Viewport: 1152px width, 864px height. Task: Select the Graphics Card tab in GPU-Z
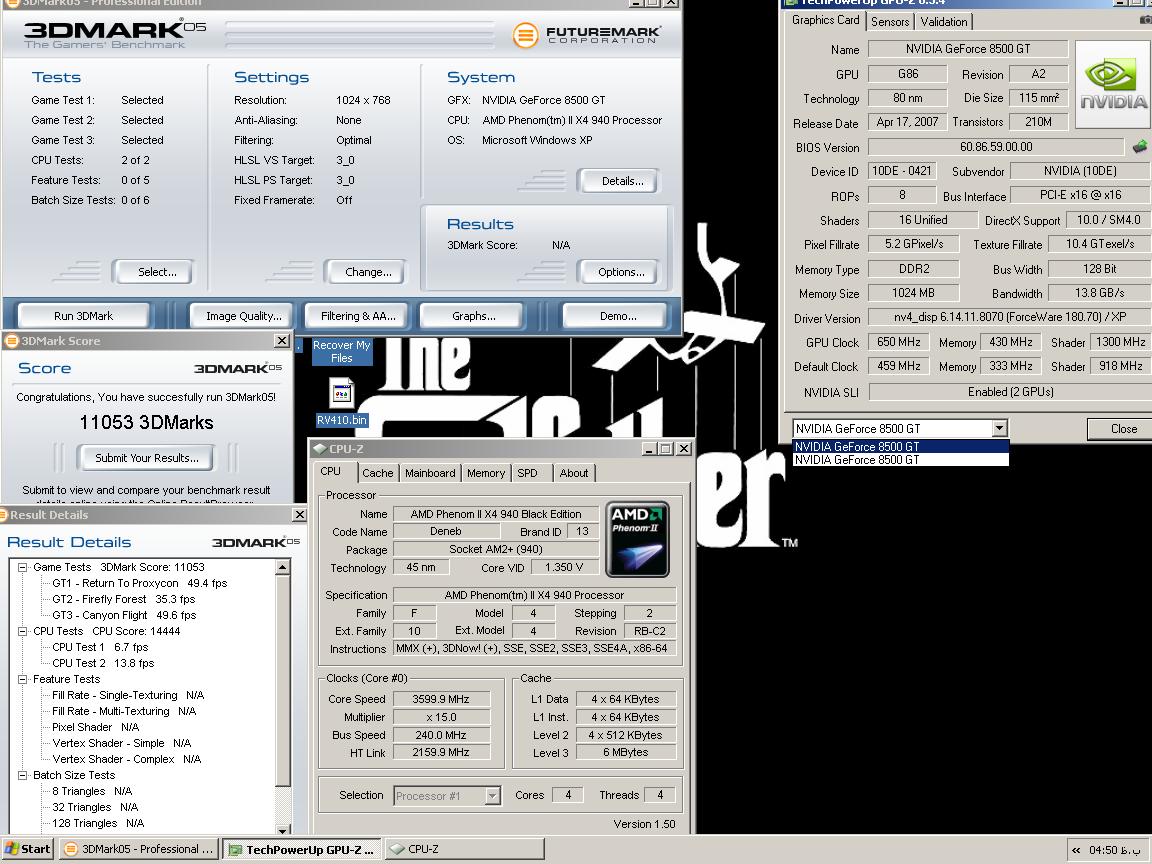click(x=825, y=20)
